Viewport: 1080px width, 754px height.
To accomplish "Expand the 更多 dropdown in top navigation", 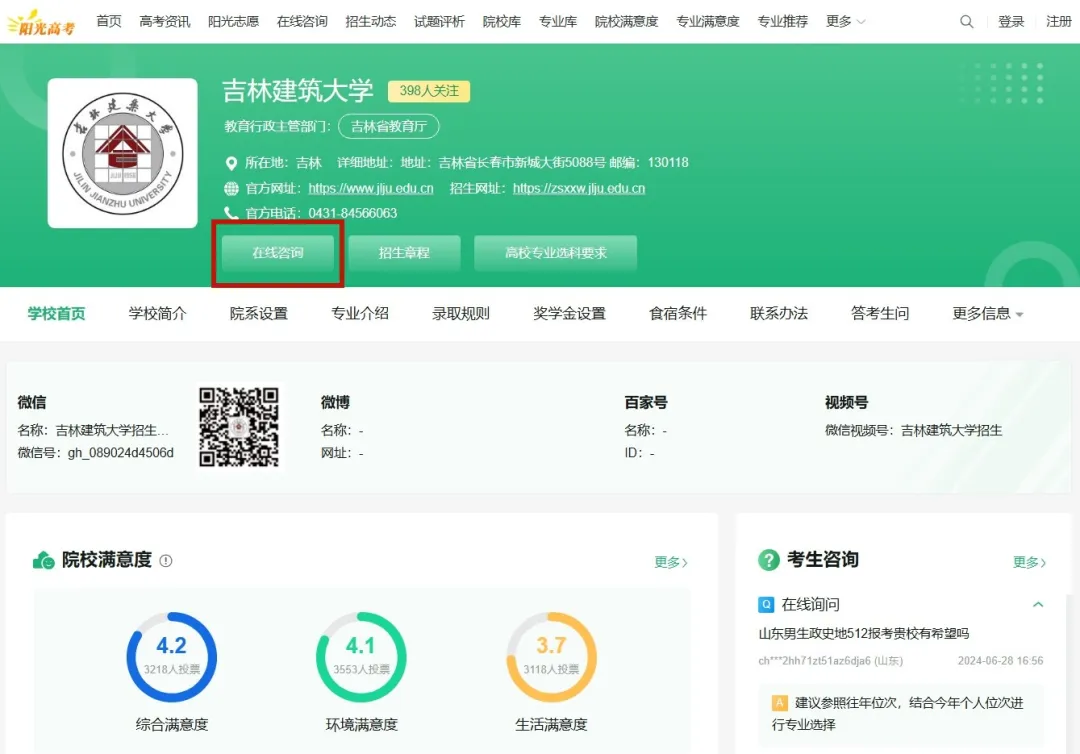I will pyautogui.click(x=845, y=21).
